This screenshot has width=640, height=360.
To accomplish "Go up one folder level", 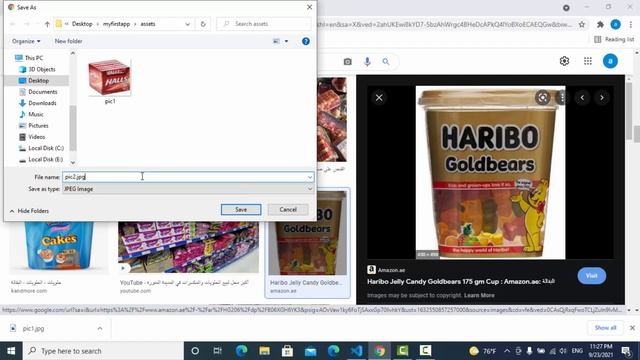I will point(47,24).
